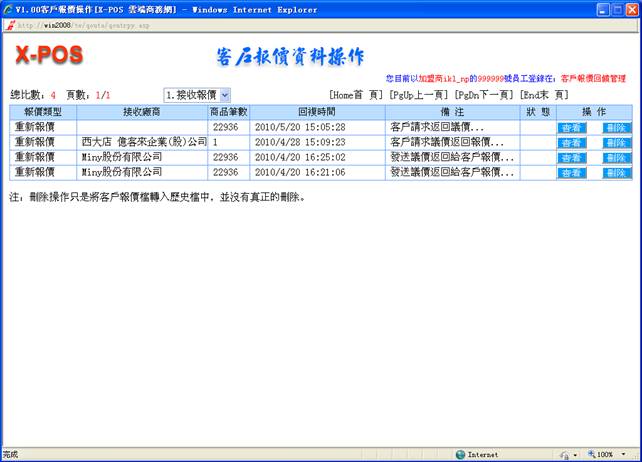Click 查看 for the 2010/4/20 16:21:06 row

(x=572, y=173)
